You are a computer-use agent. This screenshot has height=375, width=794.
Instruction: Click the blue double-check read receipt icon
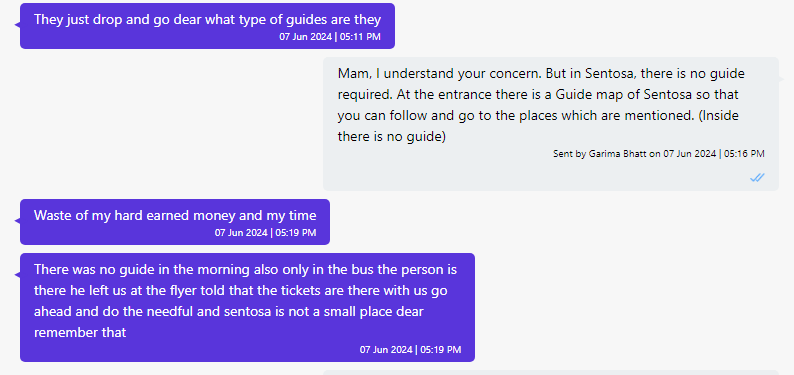pos(757,178)
